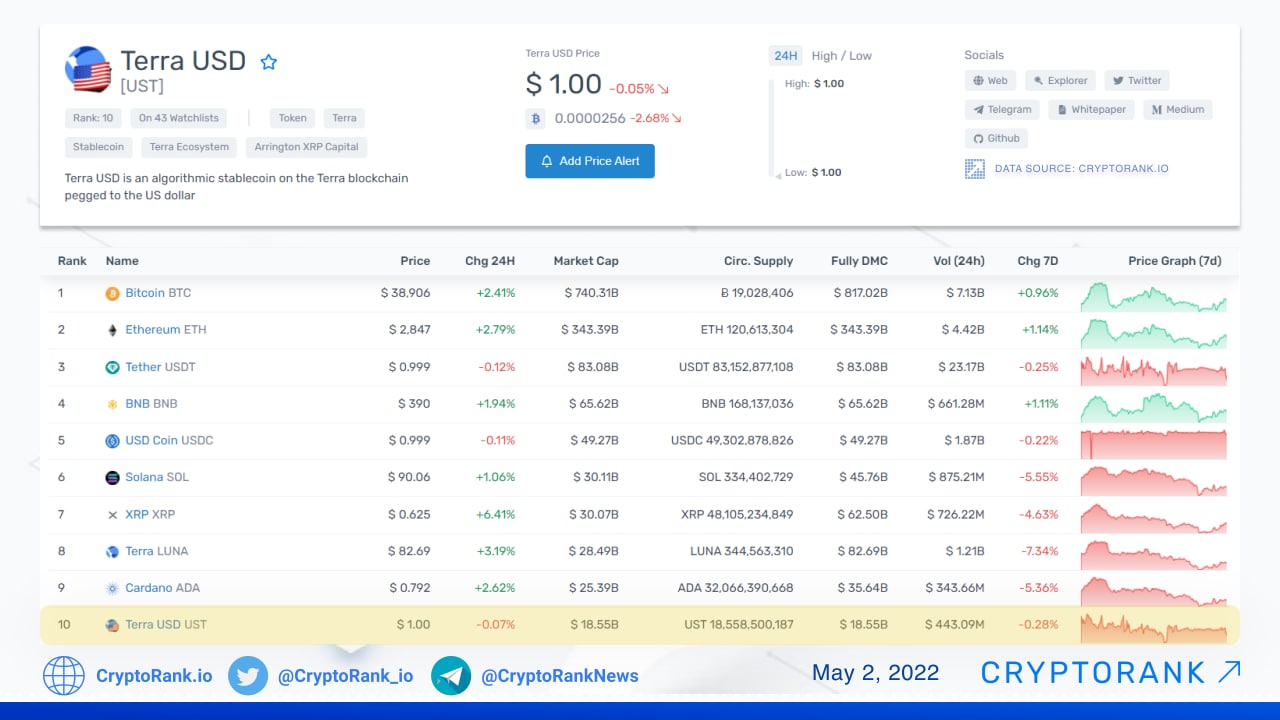
Task: Select the 24H High/Low period tab
Action: pos(785,56)
